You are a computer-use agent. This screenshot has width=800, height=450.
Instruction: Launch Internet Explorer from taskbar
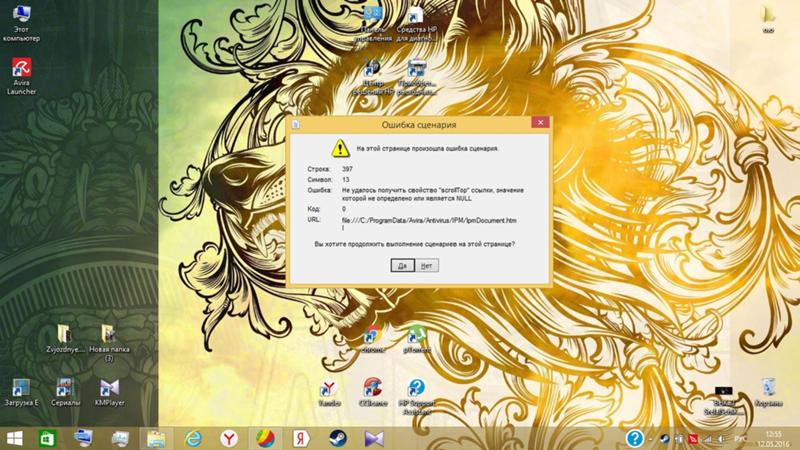(193, 438)
